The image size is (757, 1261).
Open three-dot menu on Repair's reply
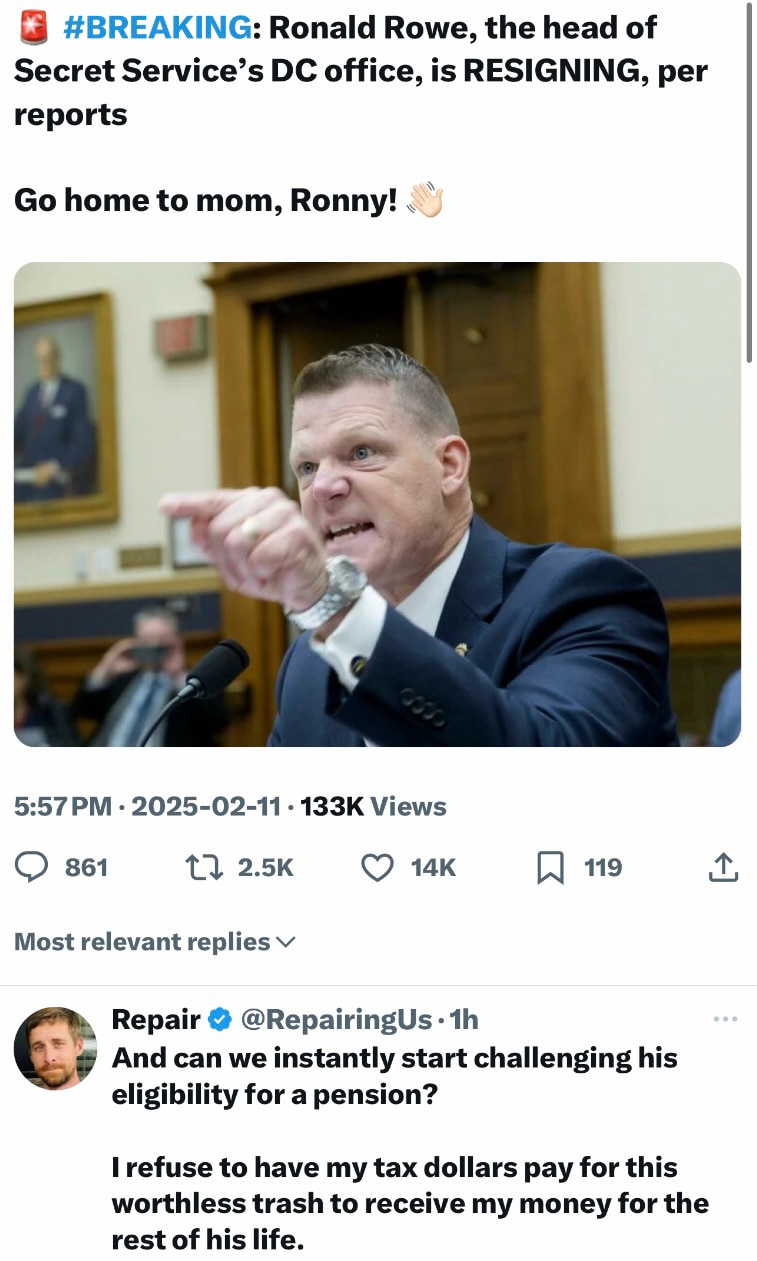coord(725,1019)
